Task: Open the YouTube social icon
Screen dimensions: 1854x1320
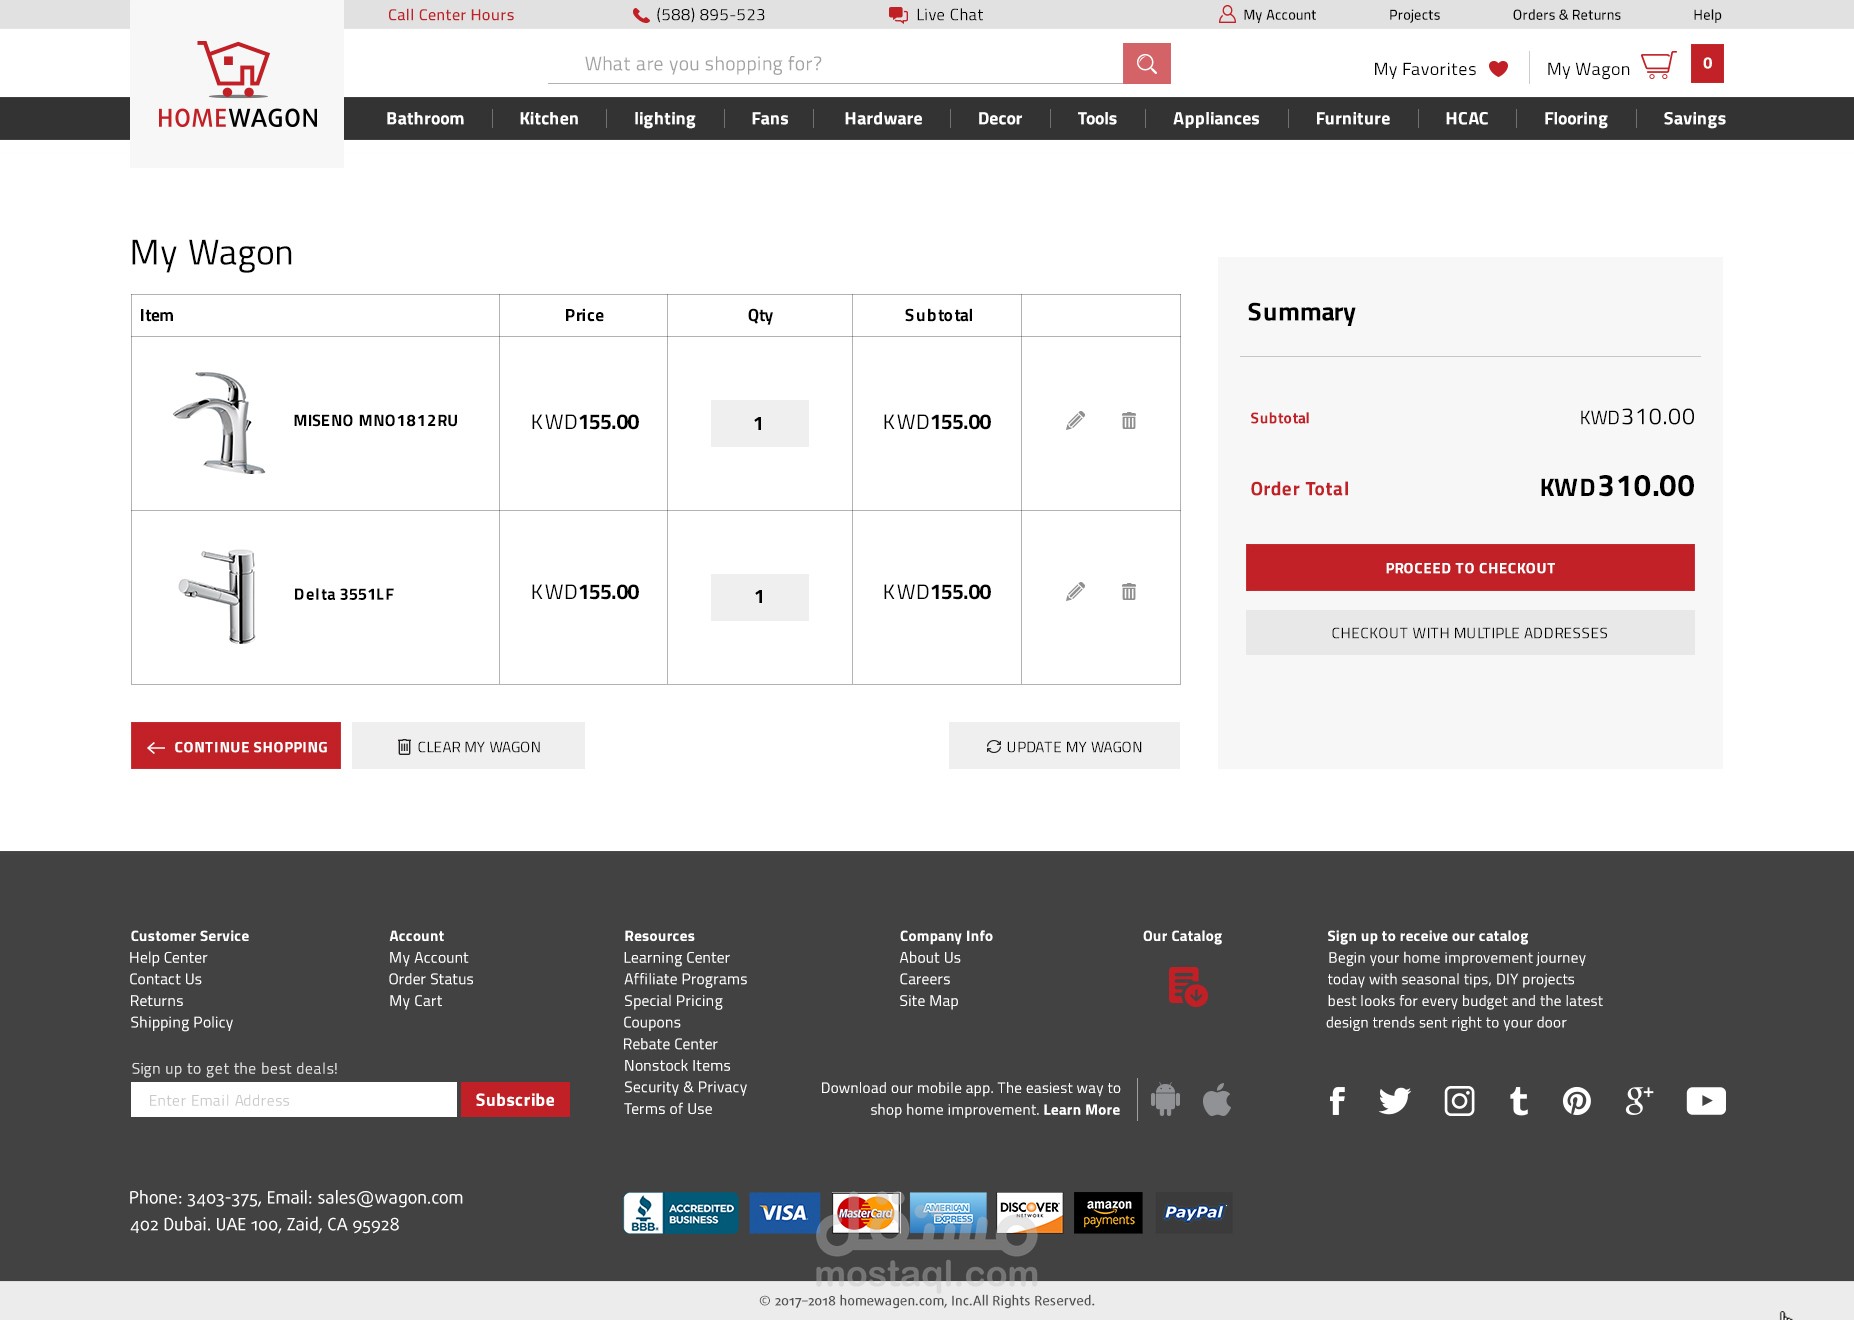Action: point(1706,1101)
